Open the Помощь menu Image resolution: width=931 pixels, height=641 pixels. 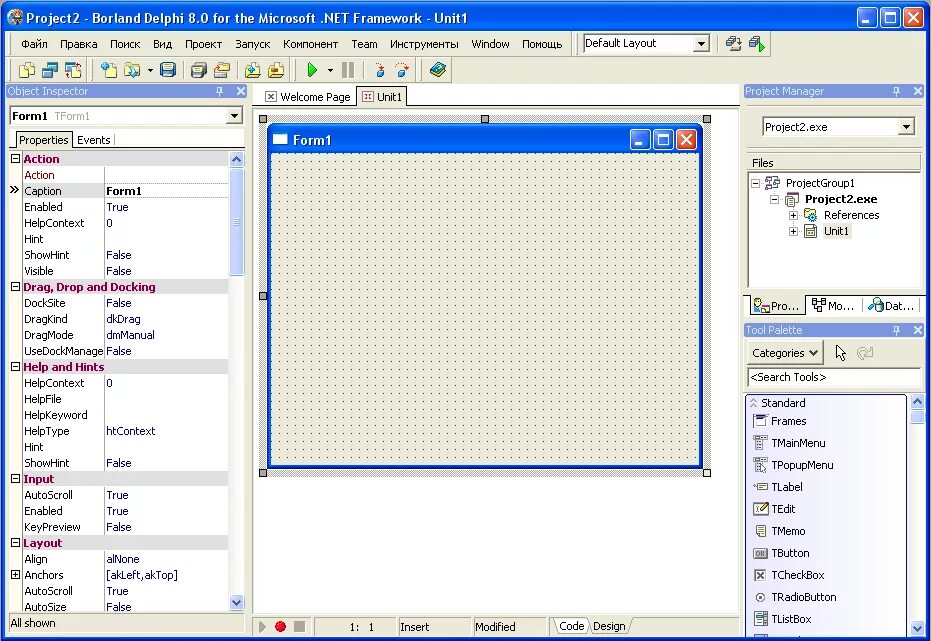tap(542, 44)
